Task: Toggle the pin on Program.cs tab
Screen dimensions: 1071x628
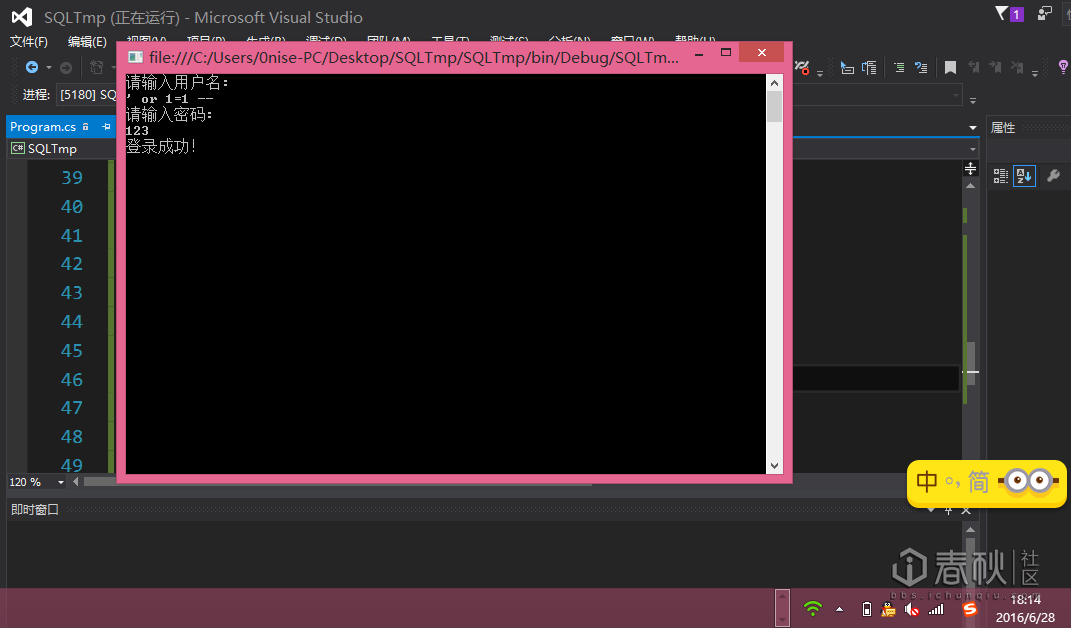Action: [x=106, y=126]
